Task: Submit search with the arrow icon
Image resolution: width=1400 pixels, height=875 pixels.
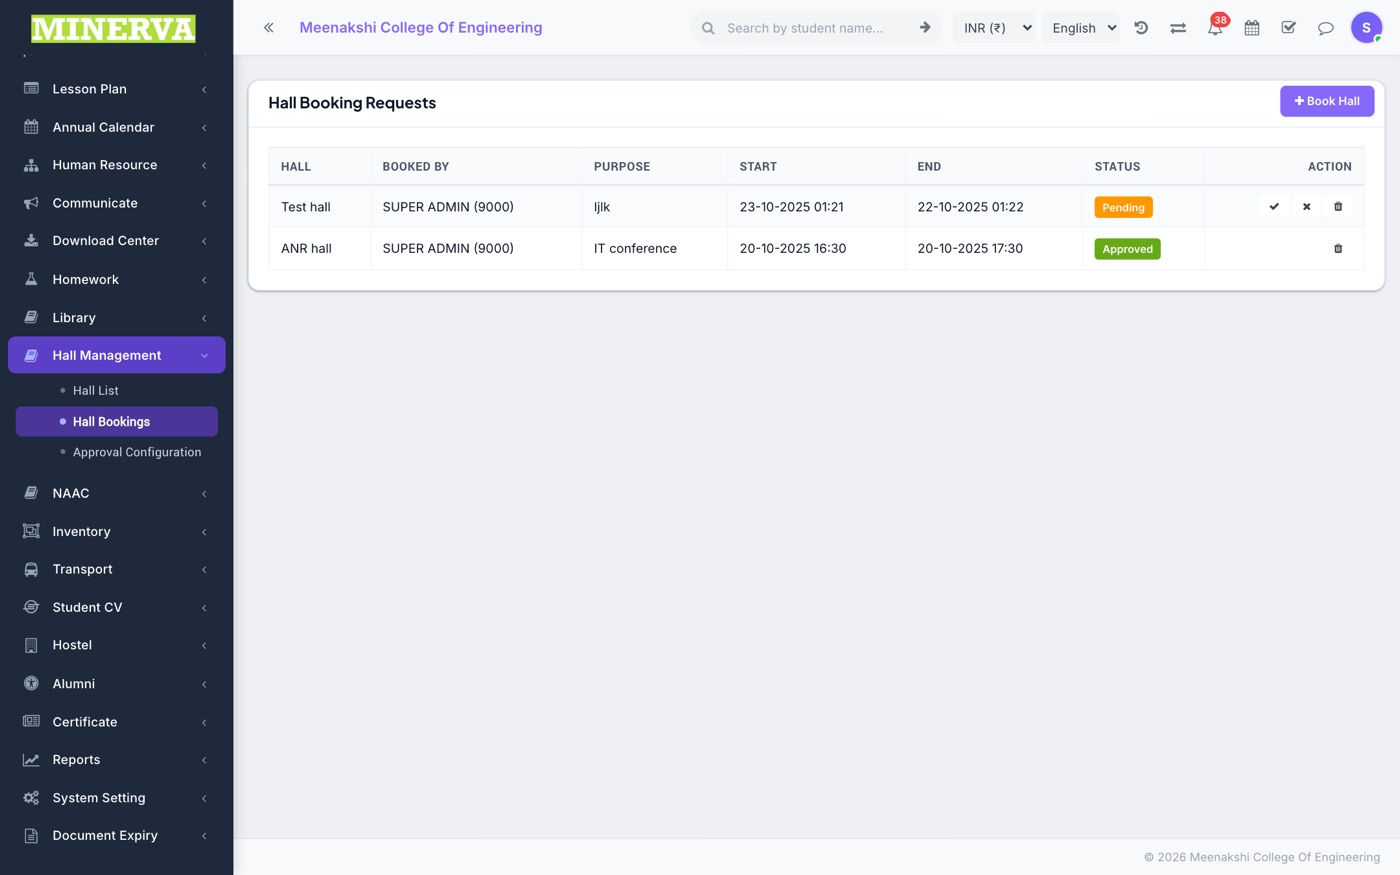Action: [925, 28]
